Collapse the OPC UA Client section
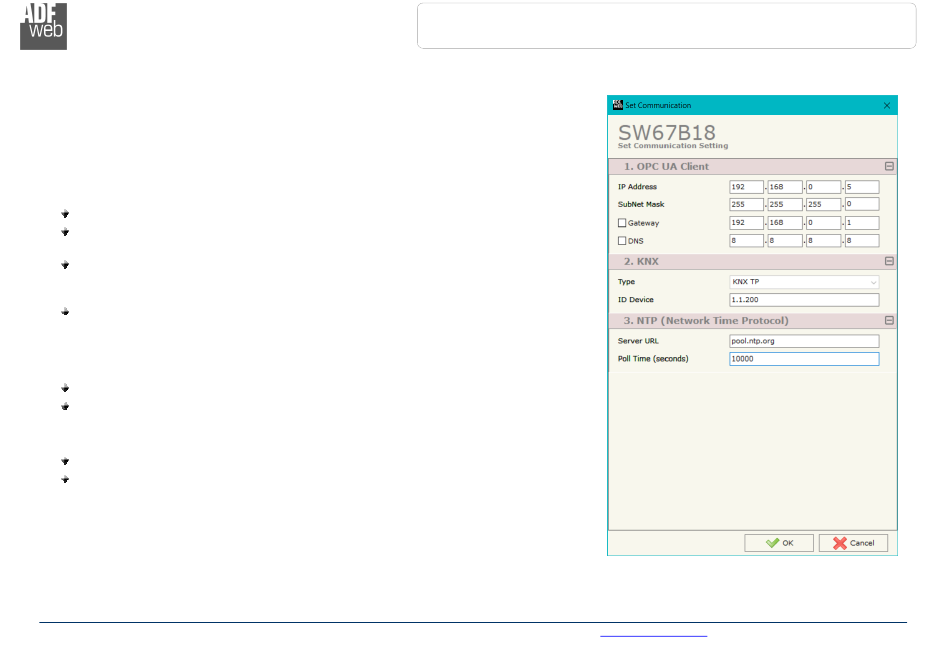 tap(889, 166)
